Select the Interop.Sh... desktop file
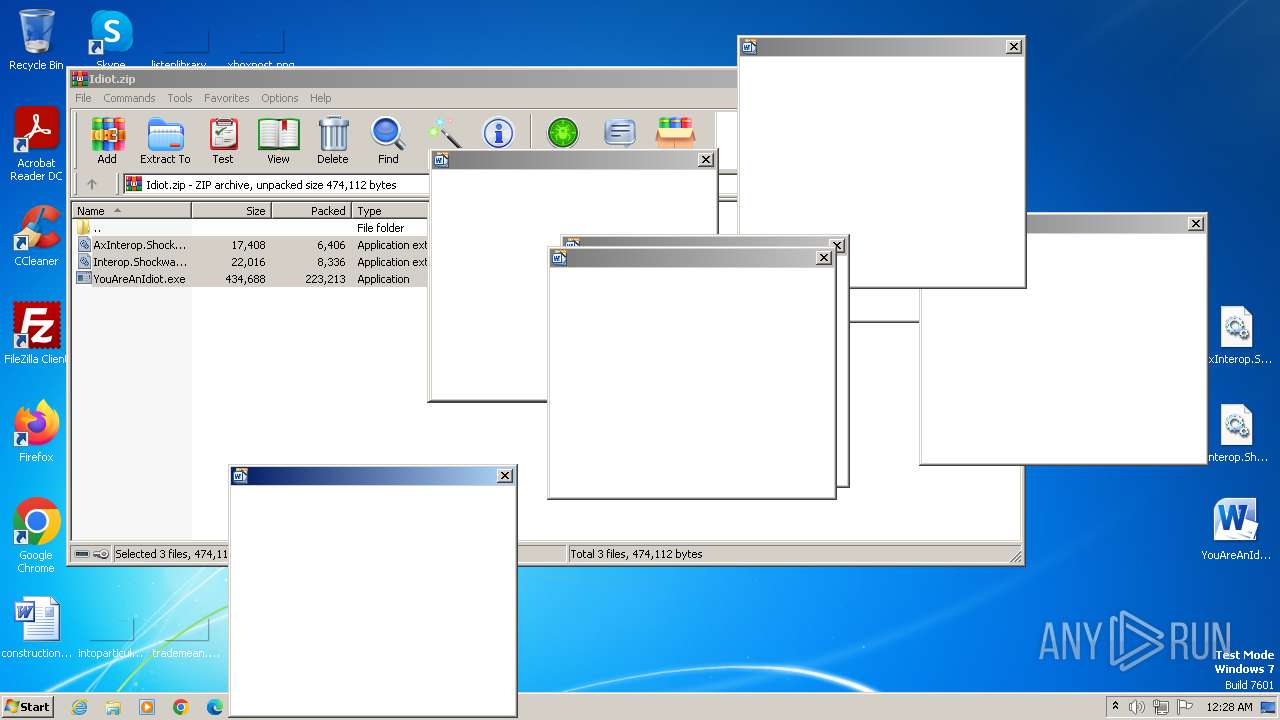 pyautogui.click(x=1238, y=434)
